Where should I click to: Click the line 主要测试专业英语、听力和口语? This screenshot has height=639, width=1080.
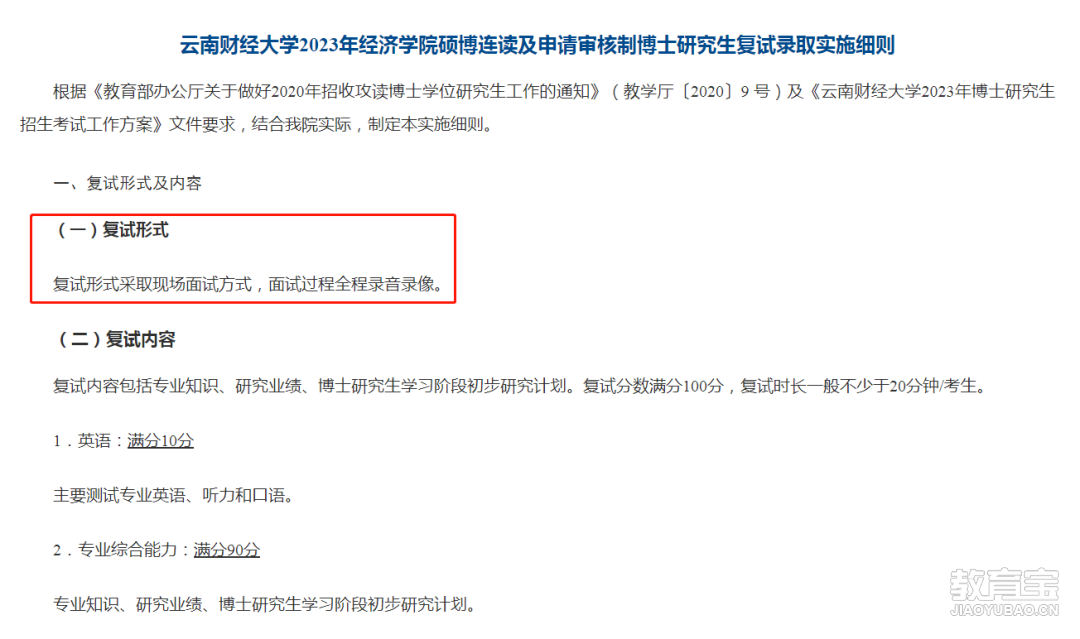[x=173, y=496]
